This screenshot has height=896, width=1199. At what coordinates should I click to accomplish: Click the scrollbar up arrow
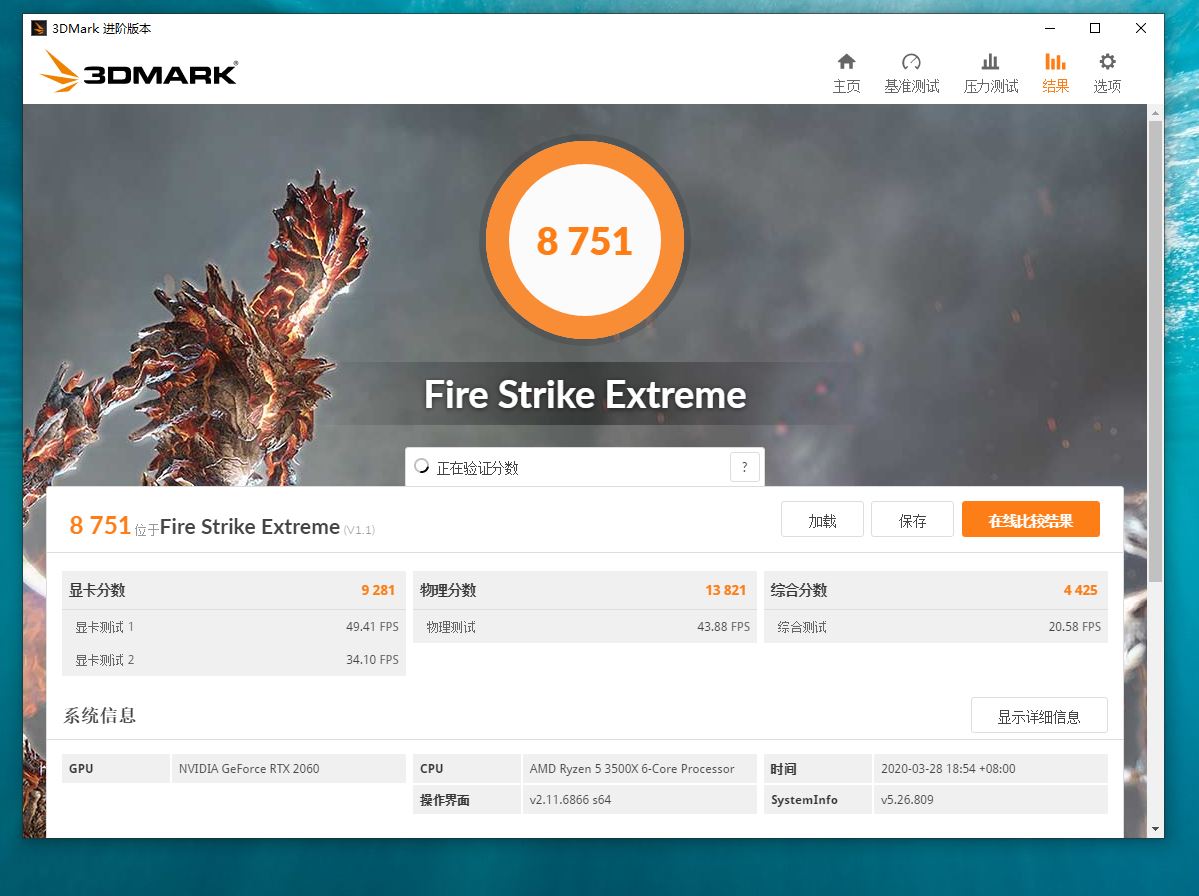click(x=1155, y=113)
